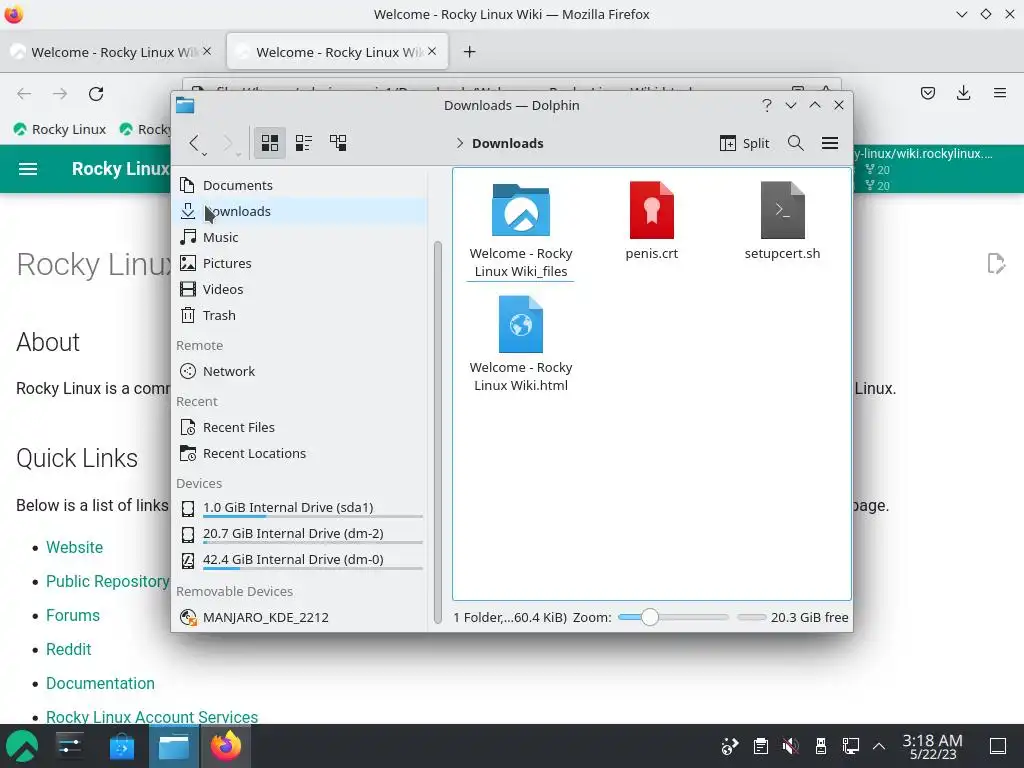Switch Dolphin to Compact view mode

[x=304, y=143]
